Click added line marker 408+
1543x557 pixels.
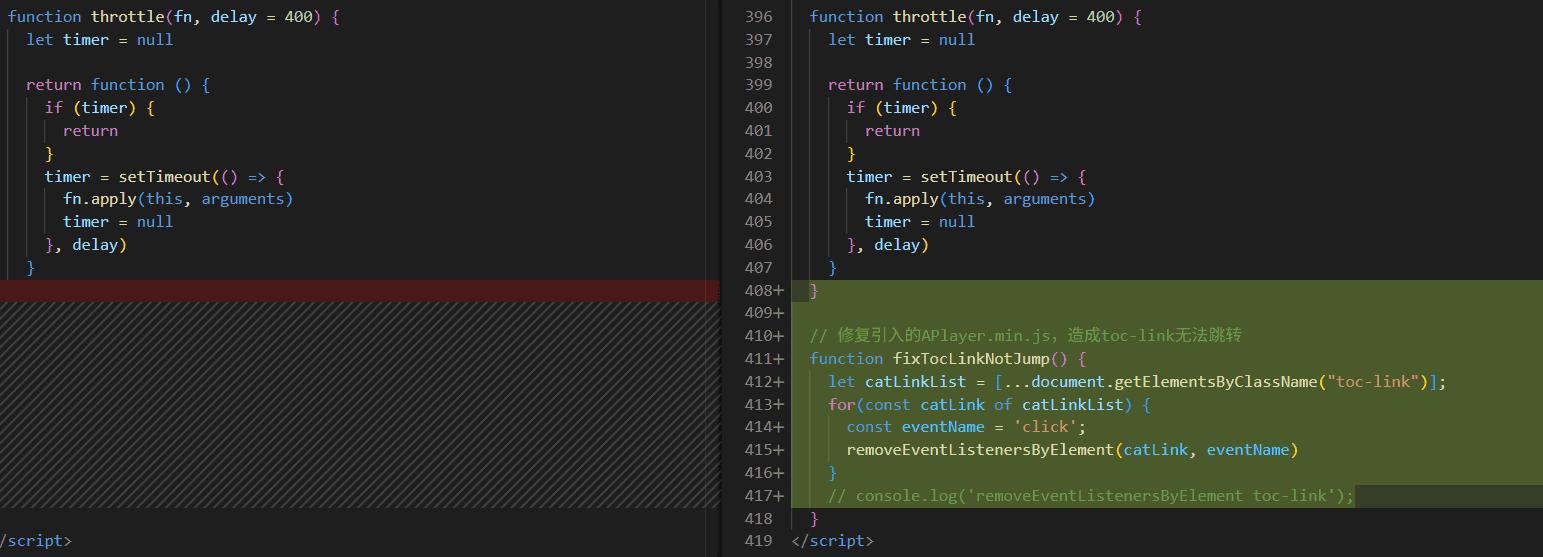tap(764, 291)
